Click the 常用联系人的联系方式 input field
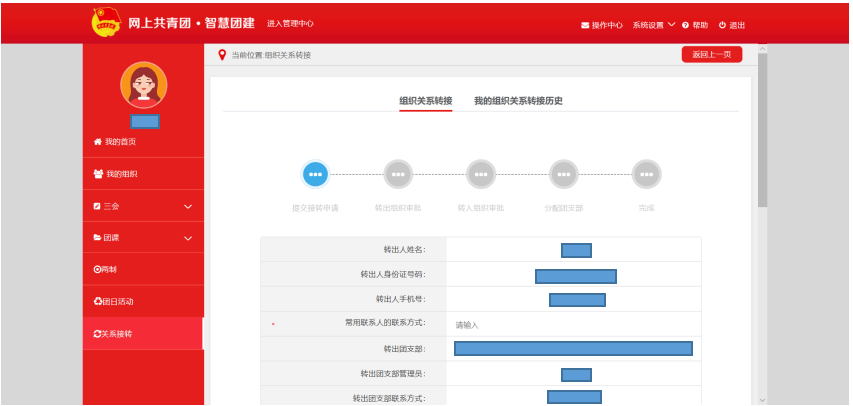 (x=570, y=325)
